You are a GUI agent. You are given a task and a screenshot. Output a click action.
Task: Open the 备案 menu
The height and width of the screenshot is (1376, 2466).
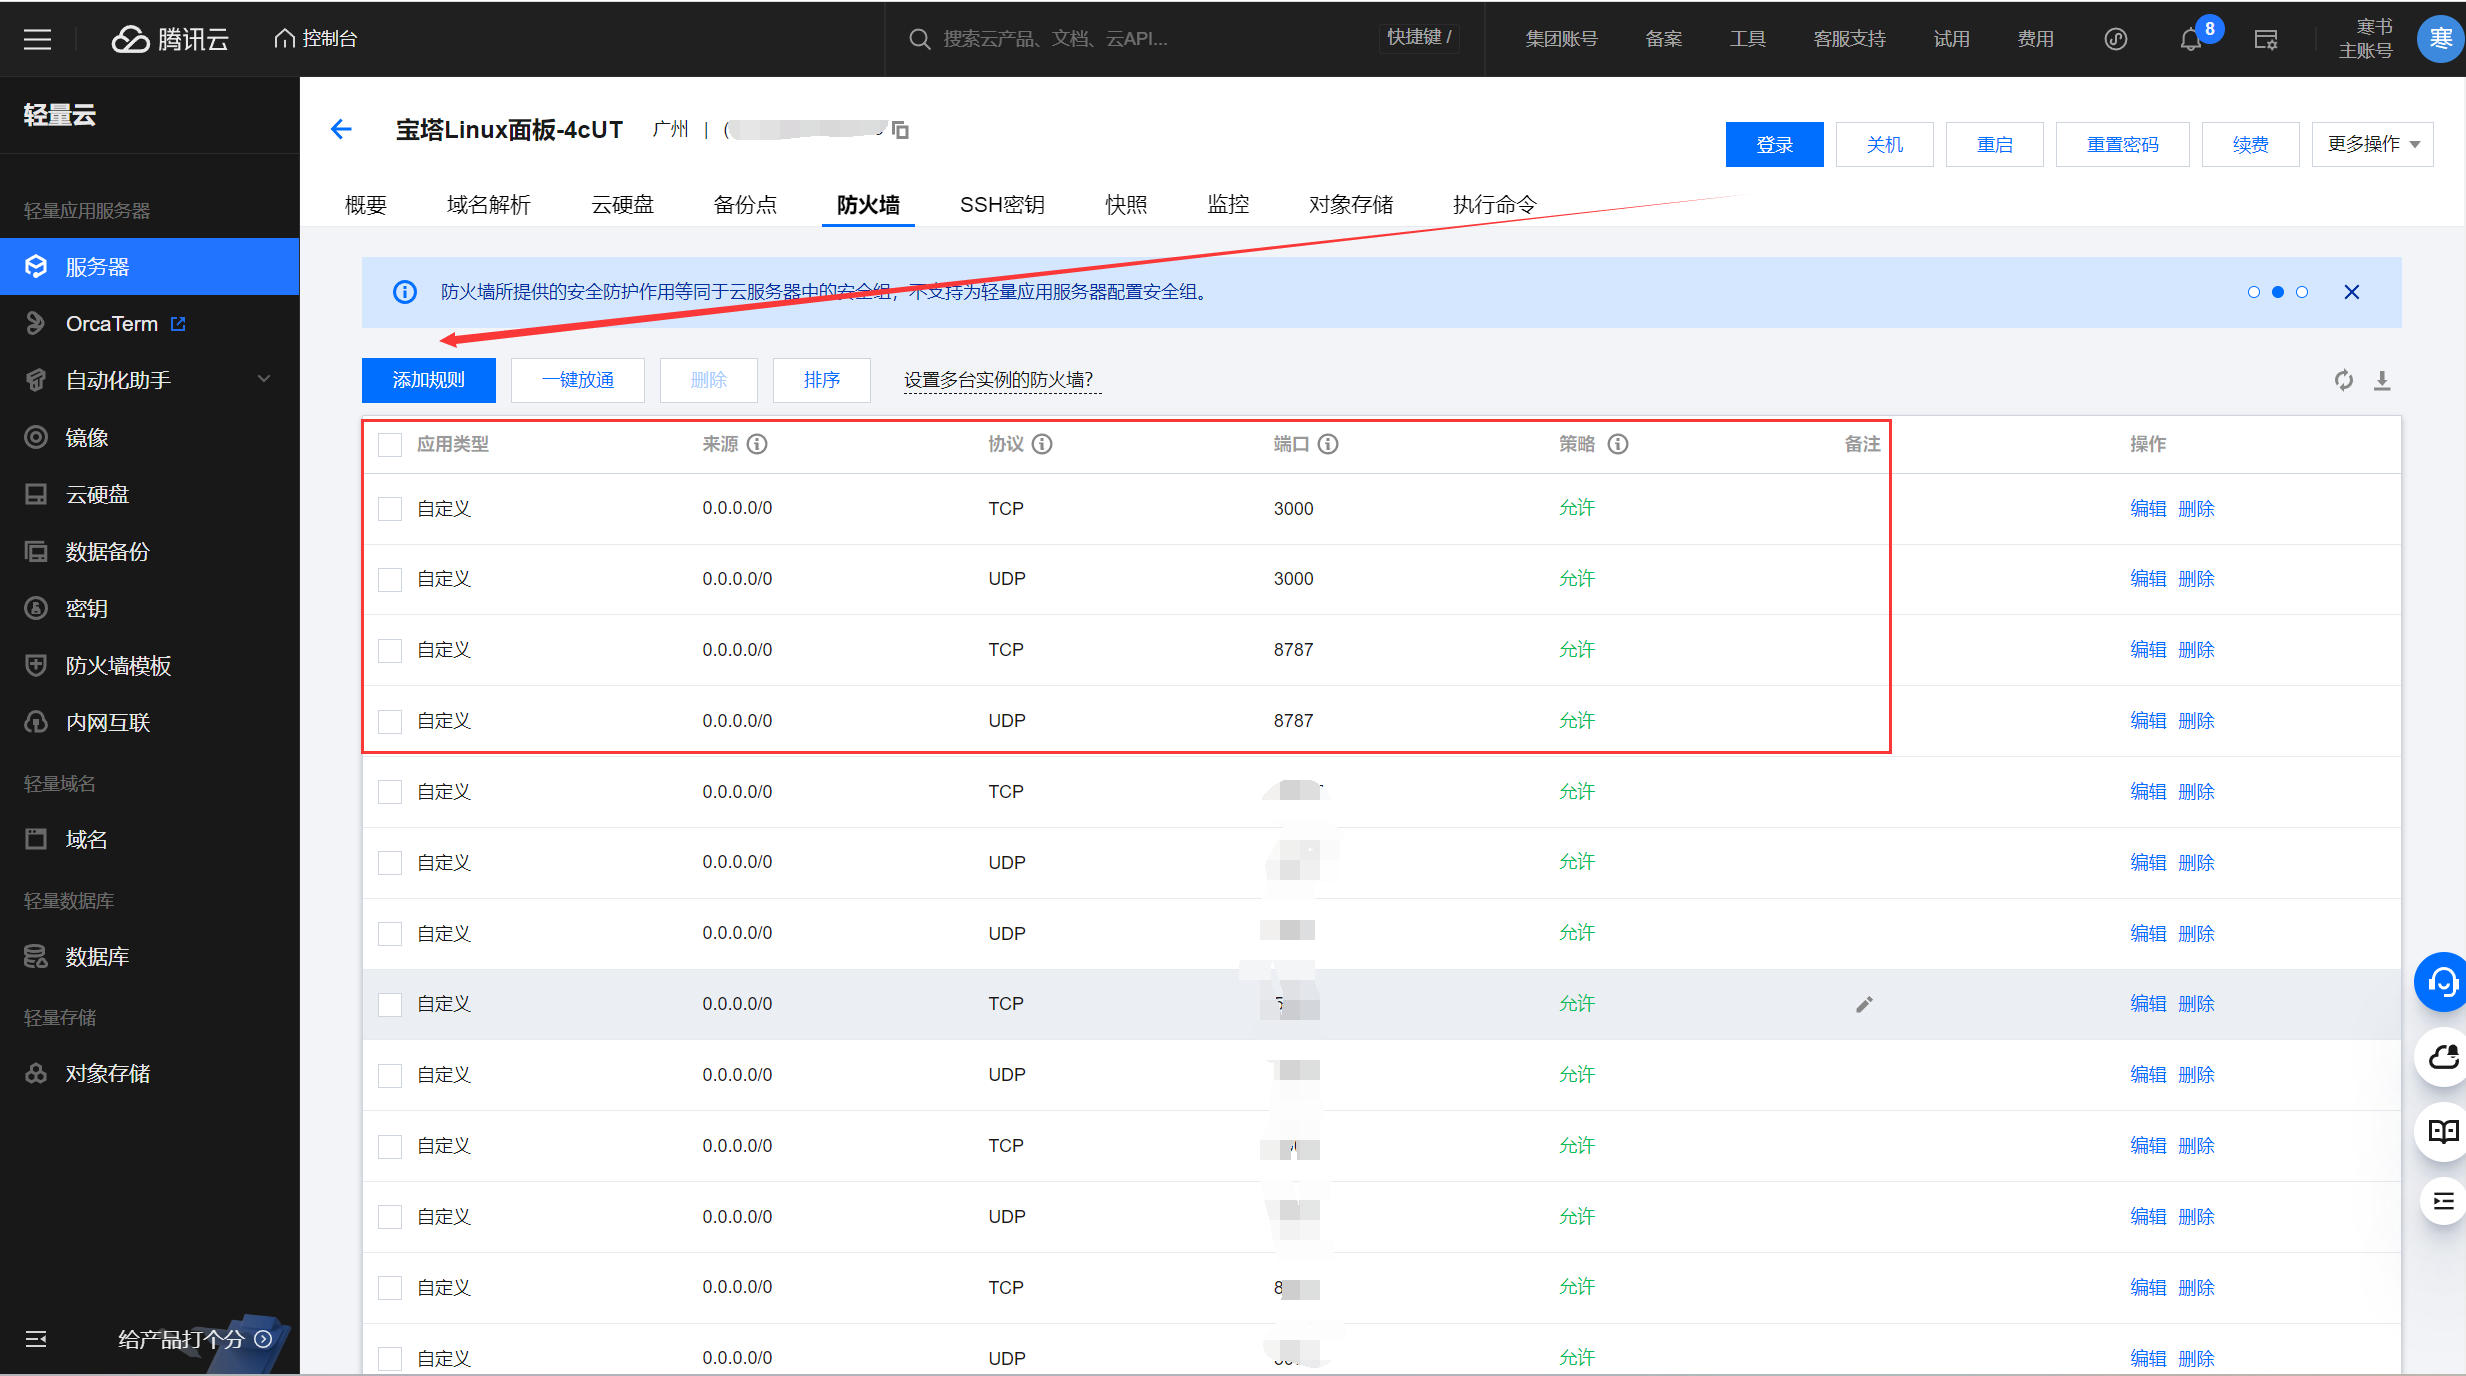[1664, 39]
